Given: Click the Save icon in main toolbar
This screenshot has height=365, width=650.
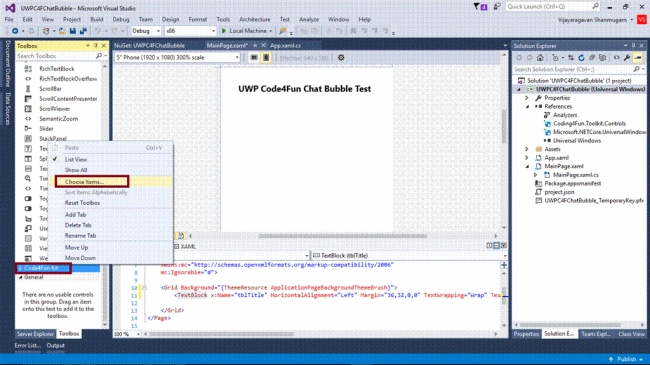Looking at the screenshot, I should pyautogui.click(x=73, y=31).
